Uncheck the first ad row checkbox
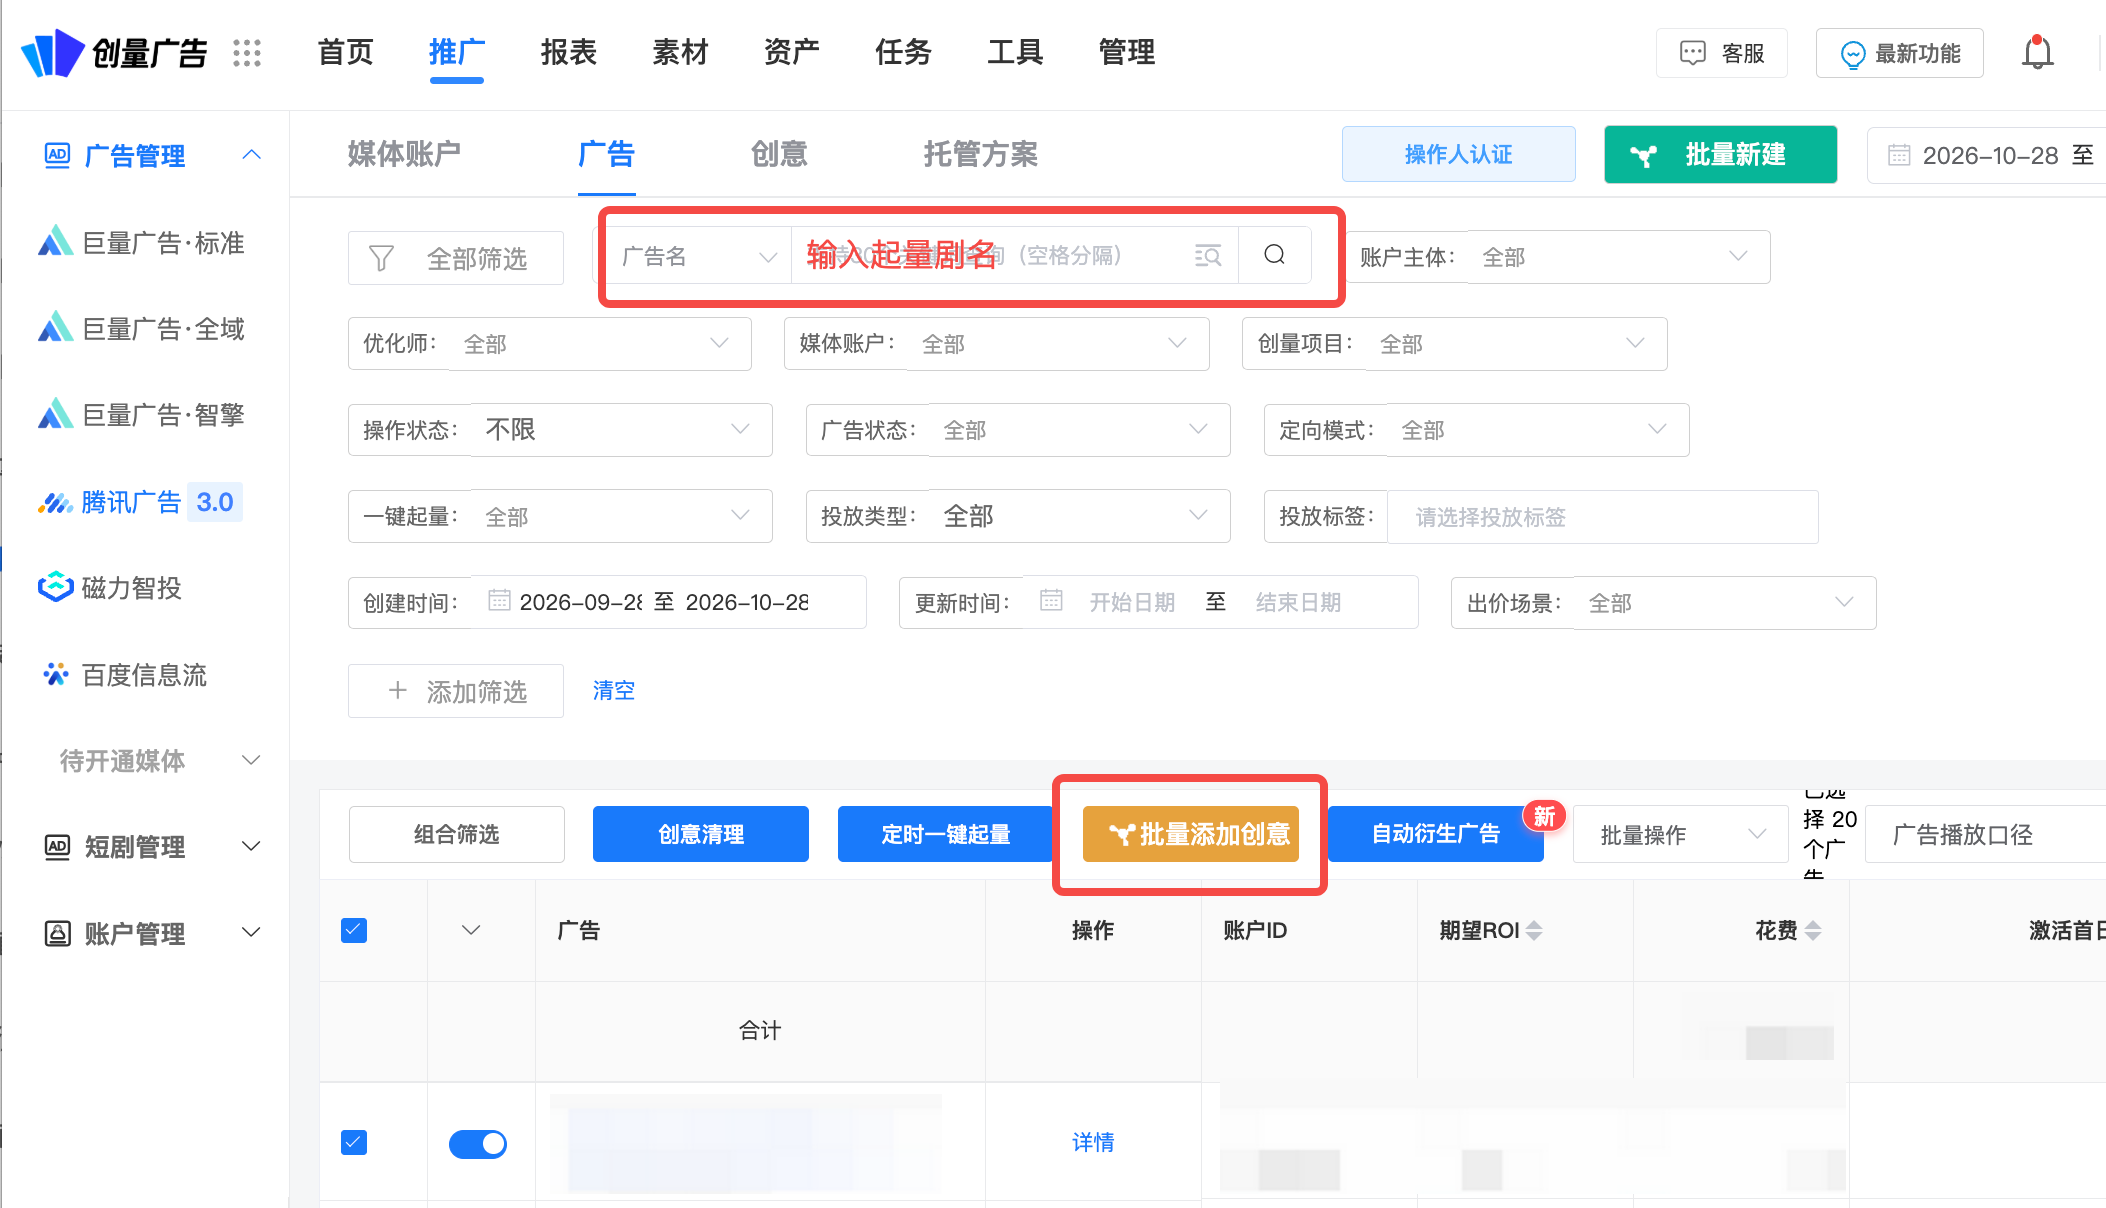This screenshot has height=1208, width=2106. pos(354,1142)
